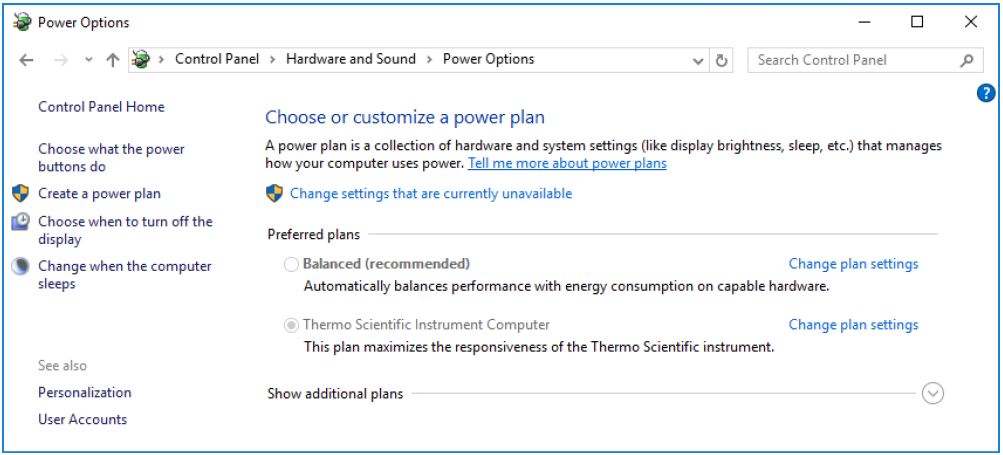Click the Back navigation arrow
Viewport: 1003px width, 455px height.
pos(27,60)
